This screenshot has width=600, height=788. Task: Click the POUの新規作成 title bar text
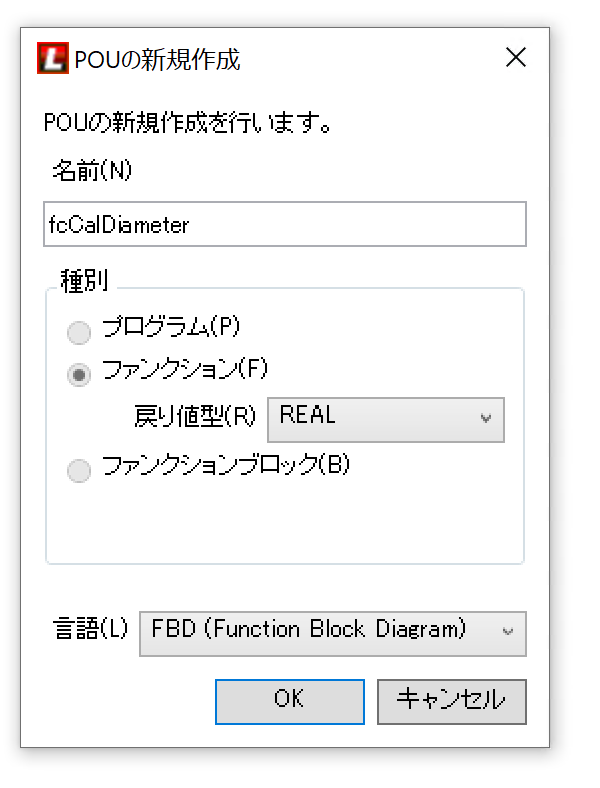157,59
